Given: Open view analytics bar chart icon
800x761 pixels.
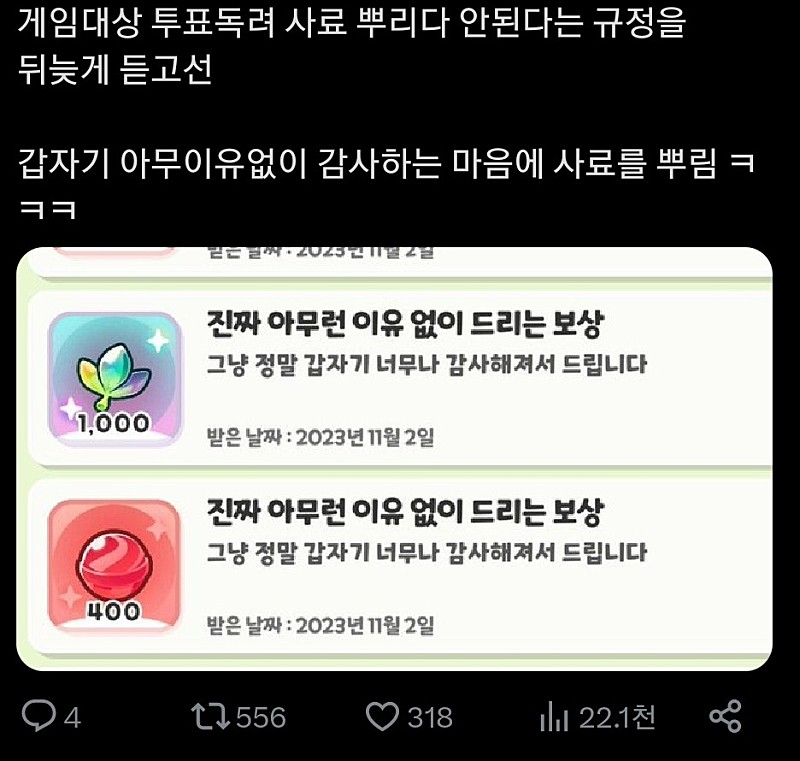Looking at the screenshot, I should tap(554, 717).
